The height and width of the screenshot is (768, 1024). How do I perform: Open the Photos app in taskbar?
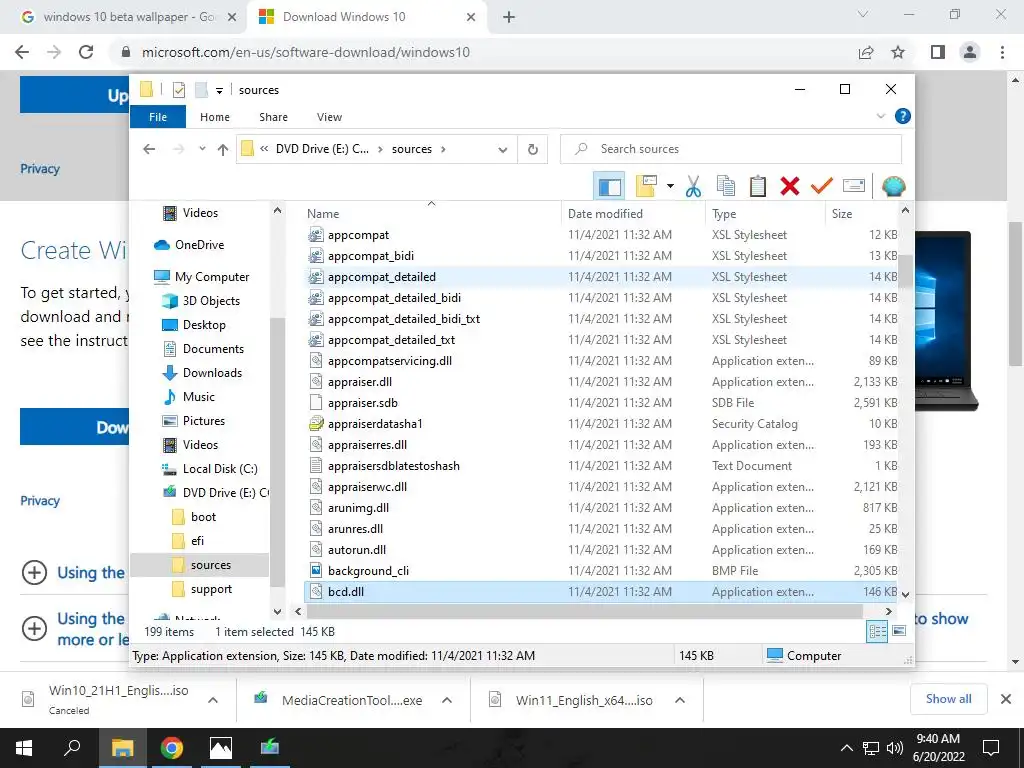(221, 748)
